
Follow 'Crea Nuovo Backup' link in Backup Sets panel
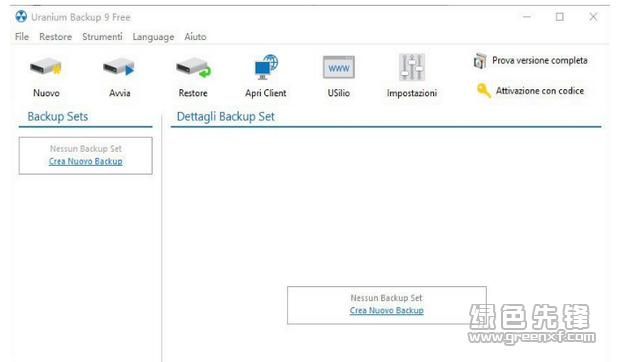pyautogui.click(x=85, y=161)
